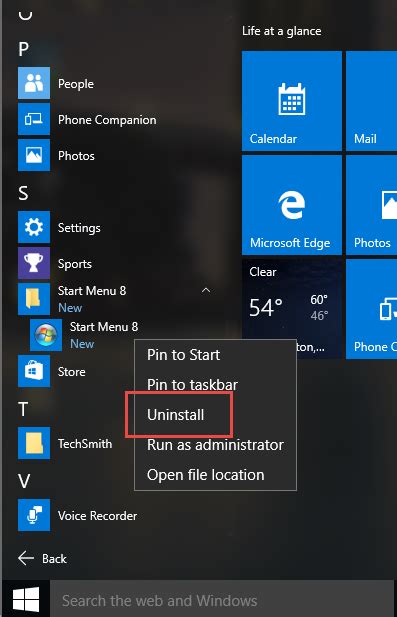Screen dimensions: 397x617
Task: Jump via the letter P header
Action: pos(24,49)
